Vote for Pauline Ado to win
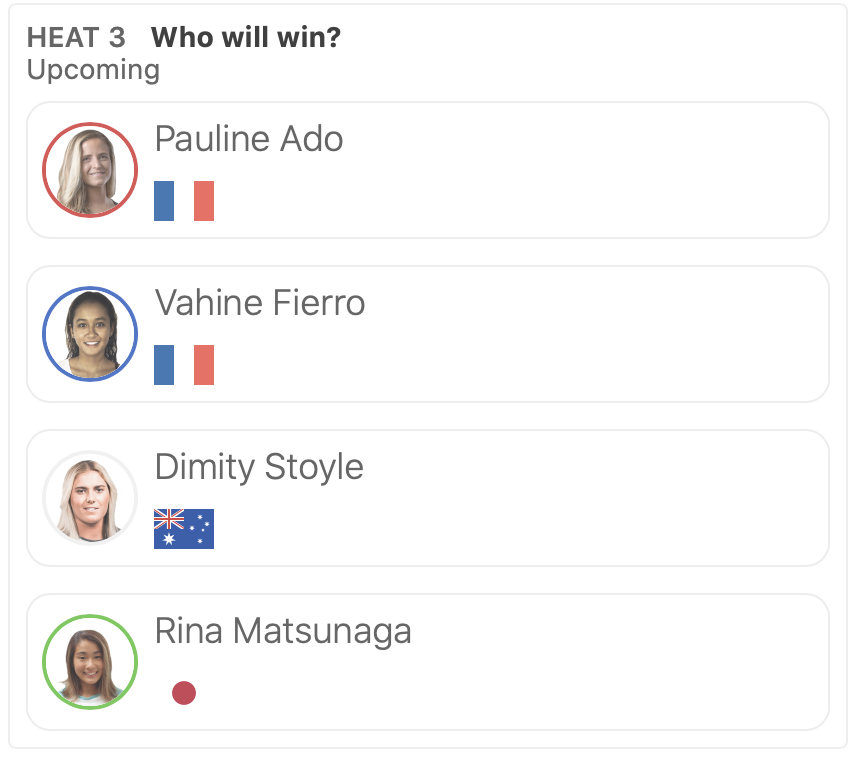 (x=520, y=170)
